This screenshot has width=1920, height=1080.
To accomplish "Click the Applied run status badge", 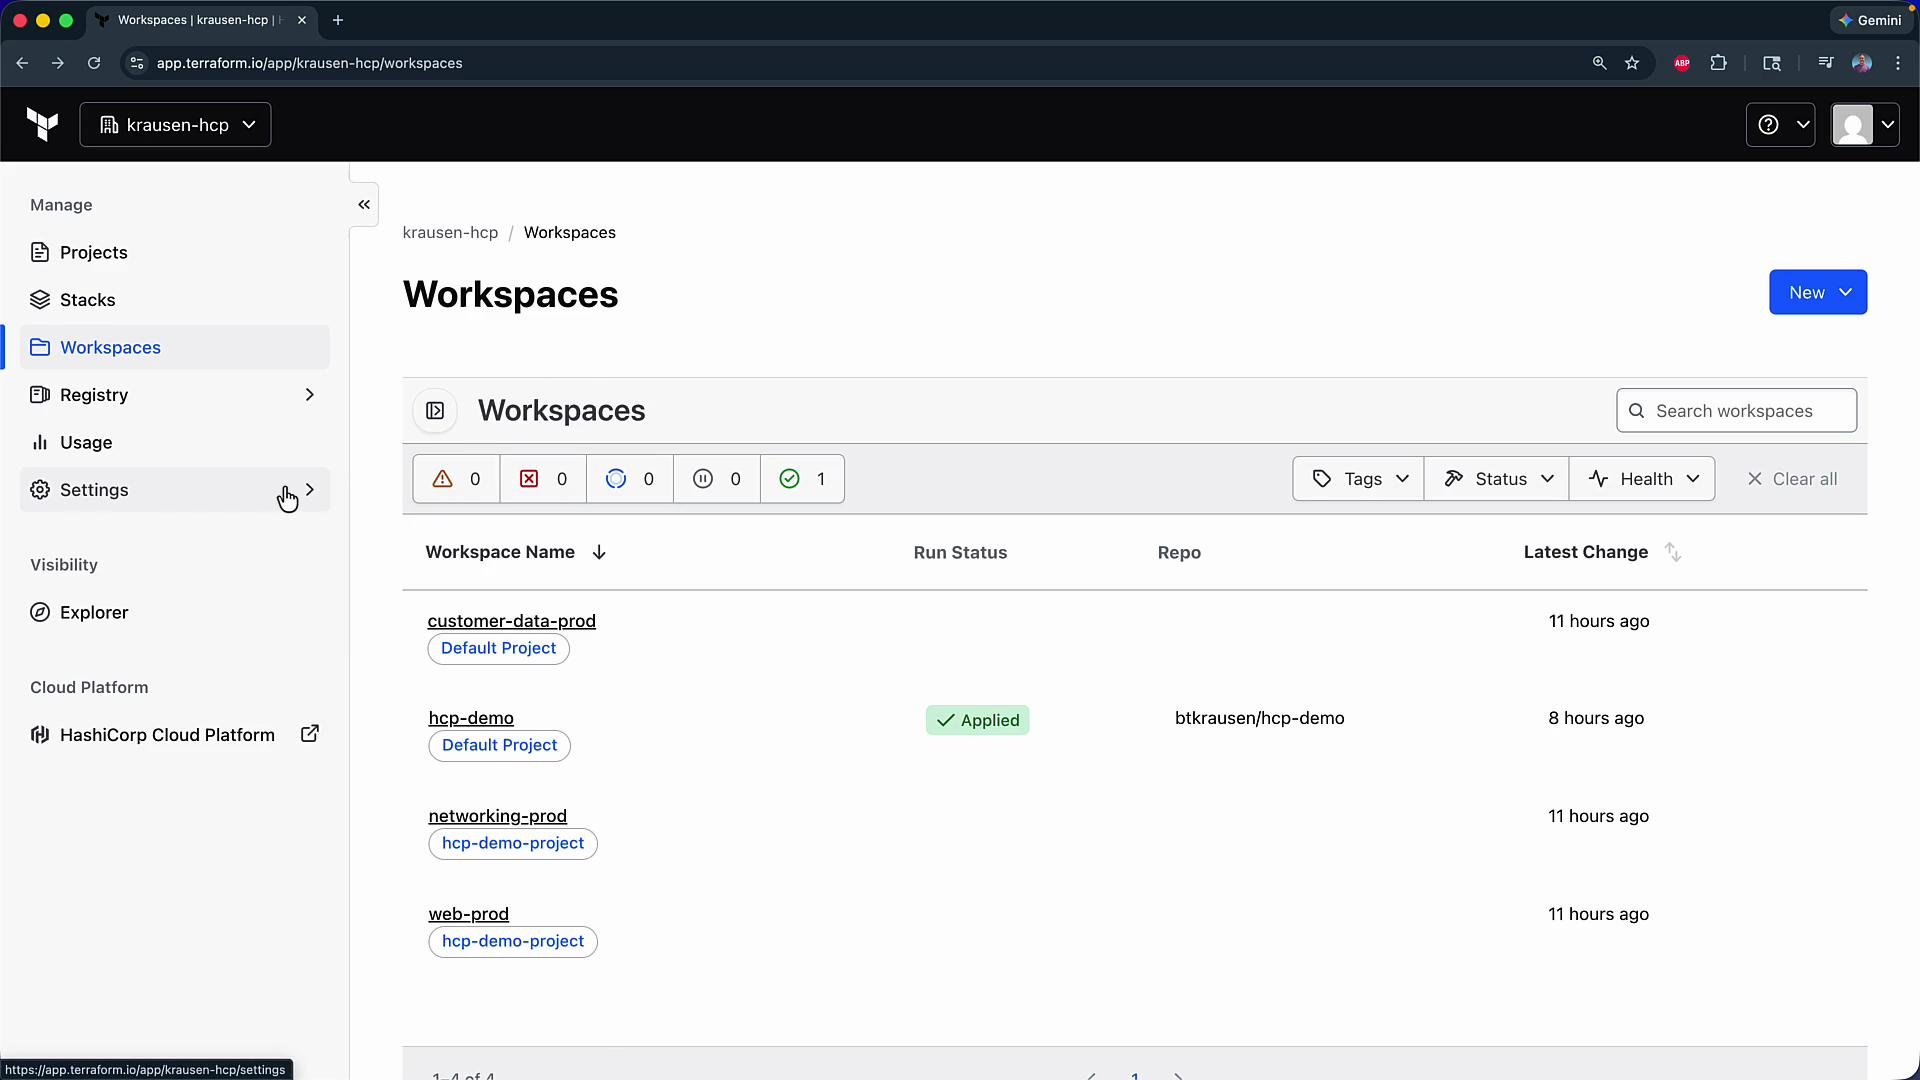I will [977, 720].
